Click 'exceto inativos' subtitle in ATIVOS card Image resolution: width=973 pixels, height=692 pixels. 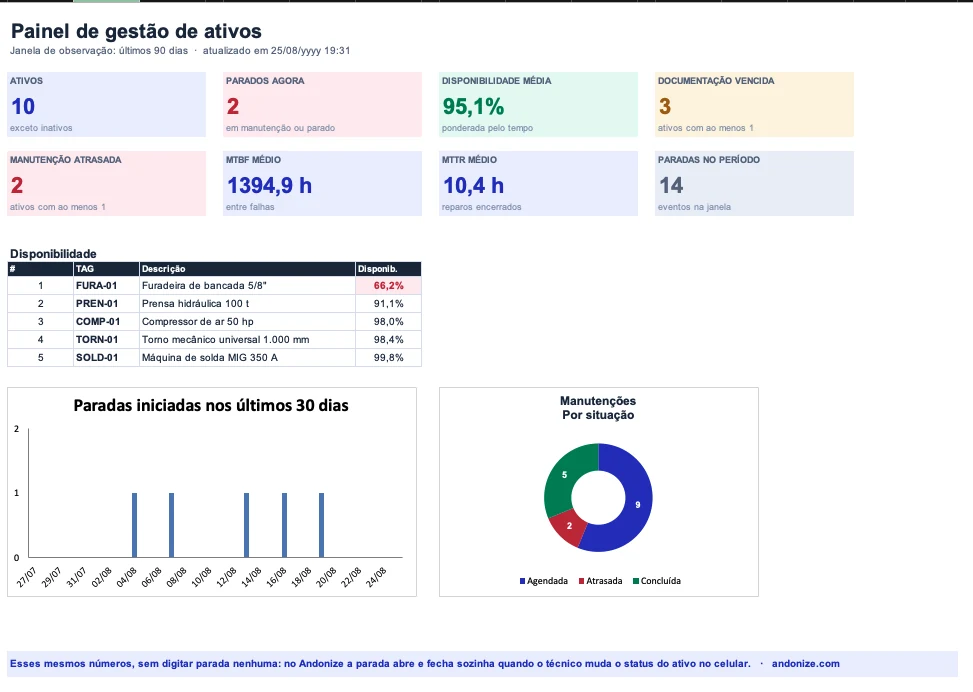[x=41, y=128]
